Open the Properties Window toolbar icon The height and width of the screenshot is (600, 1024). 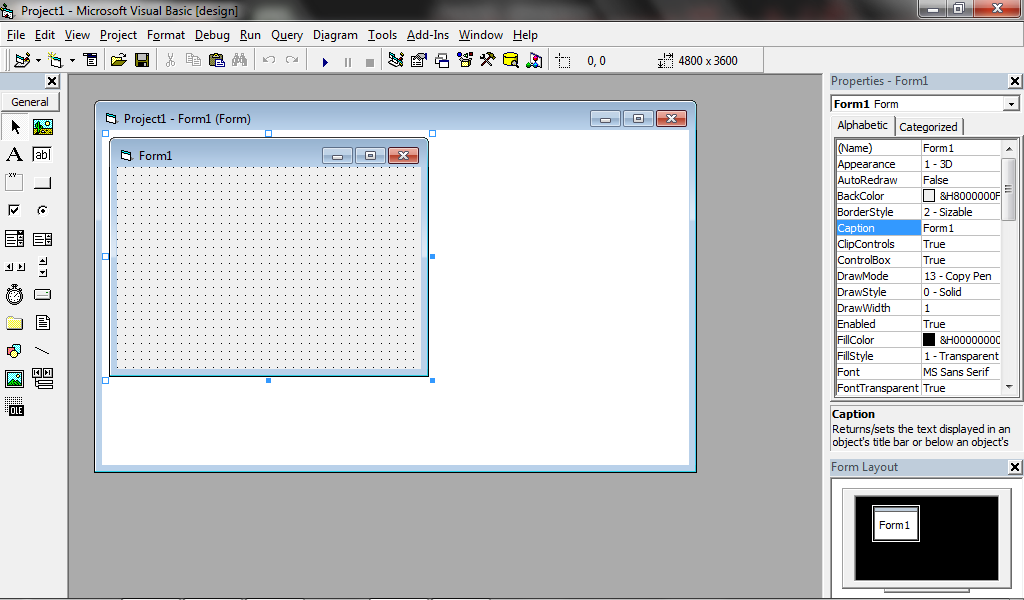click(419, 60)
